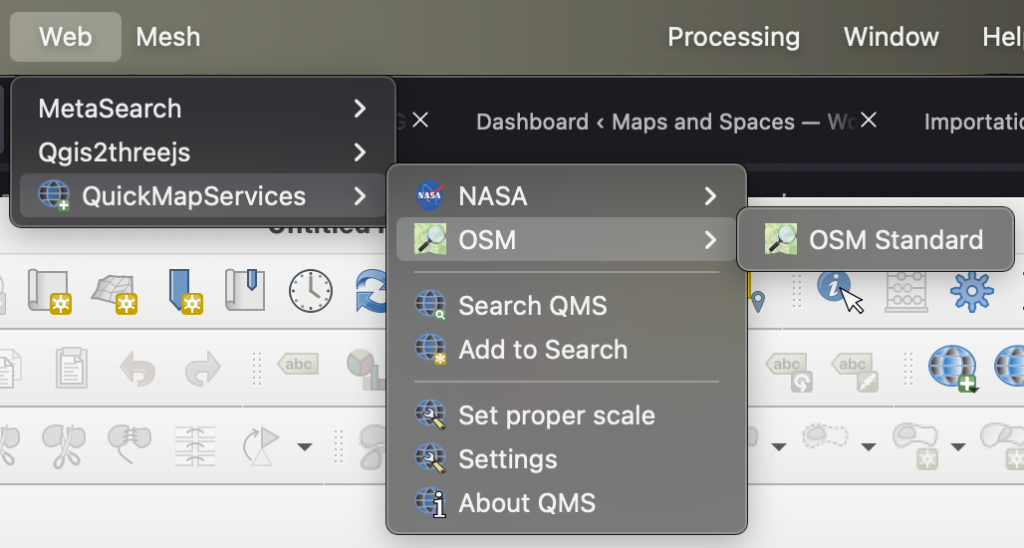The width and height of the screenshot is (1024, 548).
Task: Click the Search QMS globe icon
Action: tap(430, 306)
